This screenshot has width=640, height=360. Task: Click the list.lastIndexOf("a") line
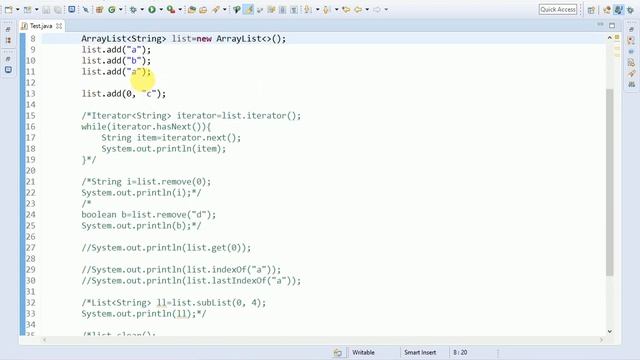click(x=191, y=281)
